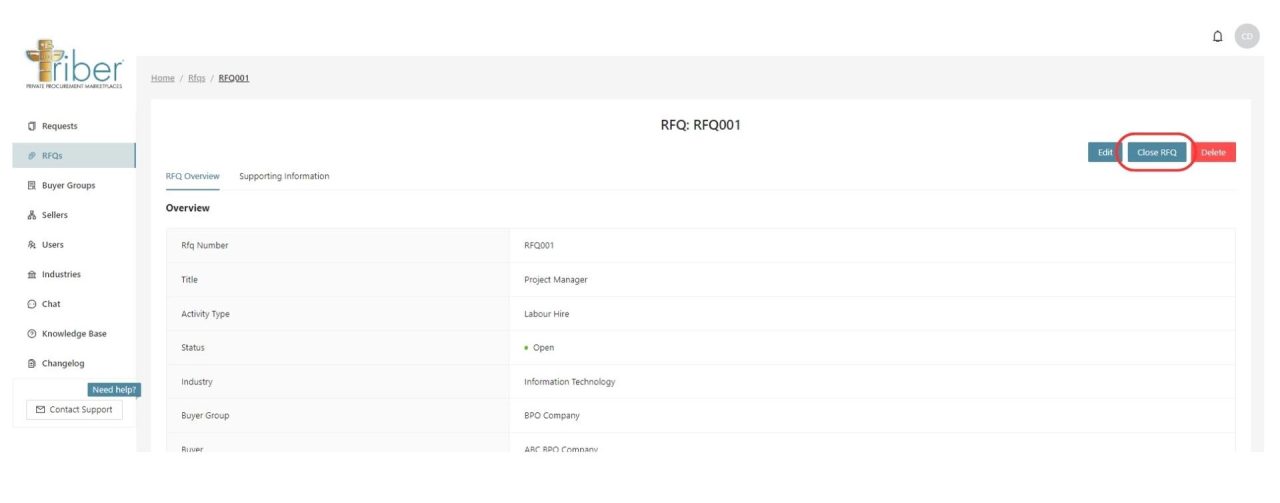Image resolution: width=1280 pixels, height=503 pixels.
Task: Open the Users menu label
Action: pos(53,245)
